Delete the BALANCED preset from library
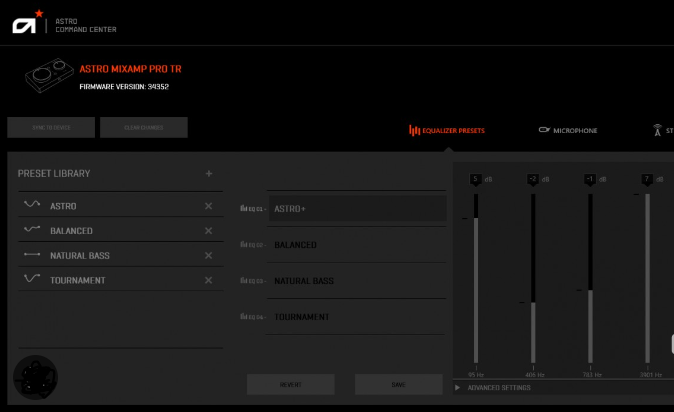674x412 pixels. (208, 231)
